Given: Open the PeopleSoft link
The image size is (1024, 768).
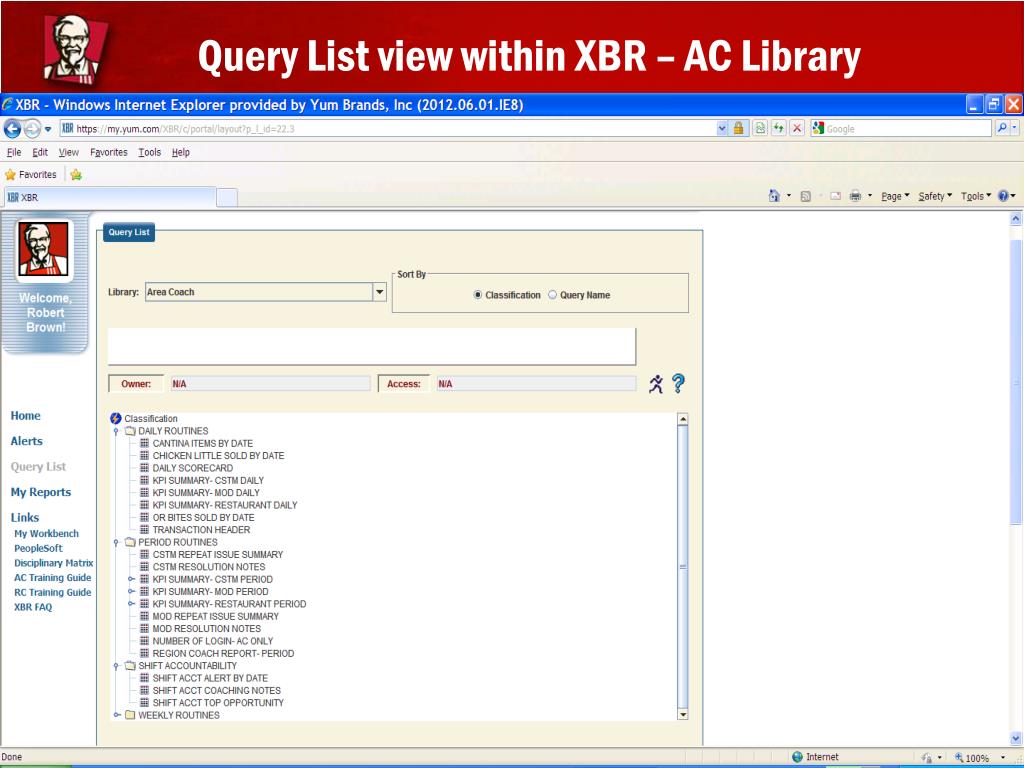Looking at the screenshot, I should (x=39, y=549).
